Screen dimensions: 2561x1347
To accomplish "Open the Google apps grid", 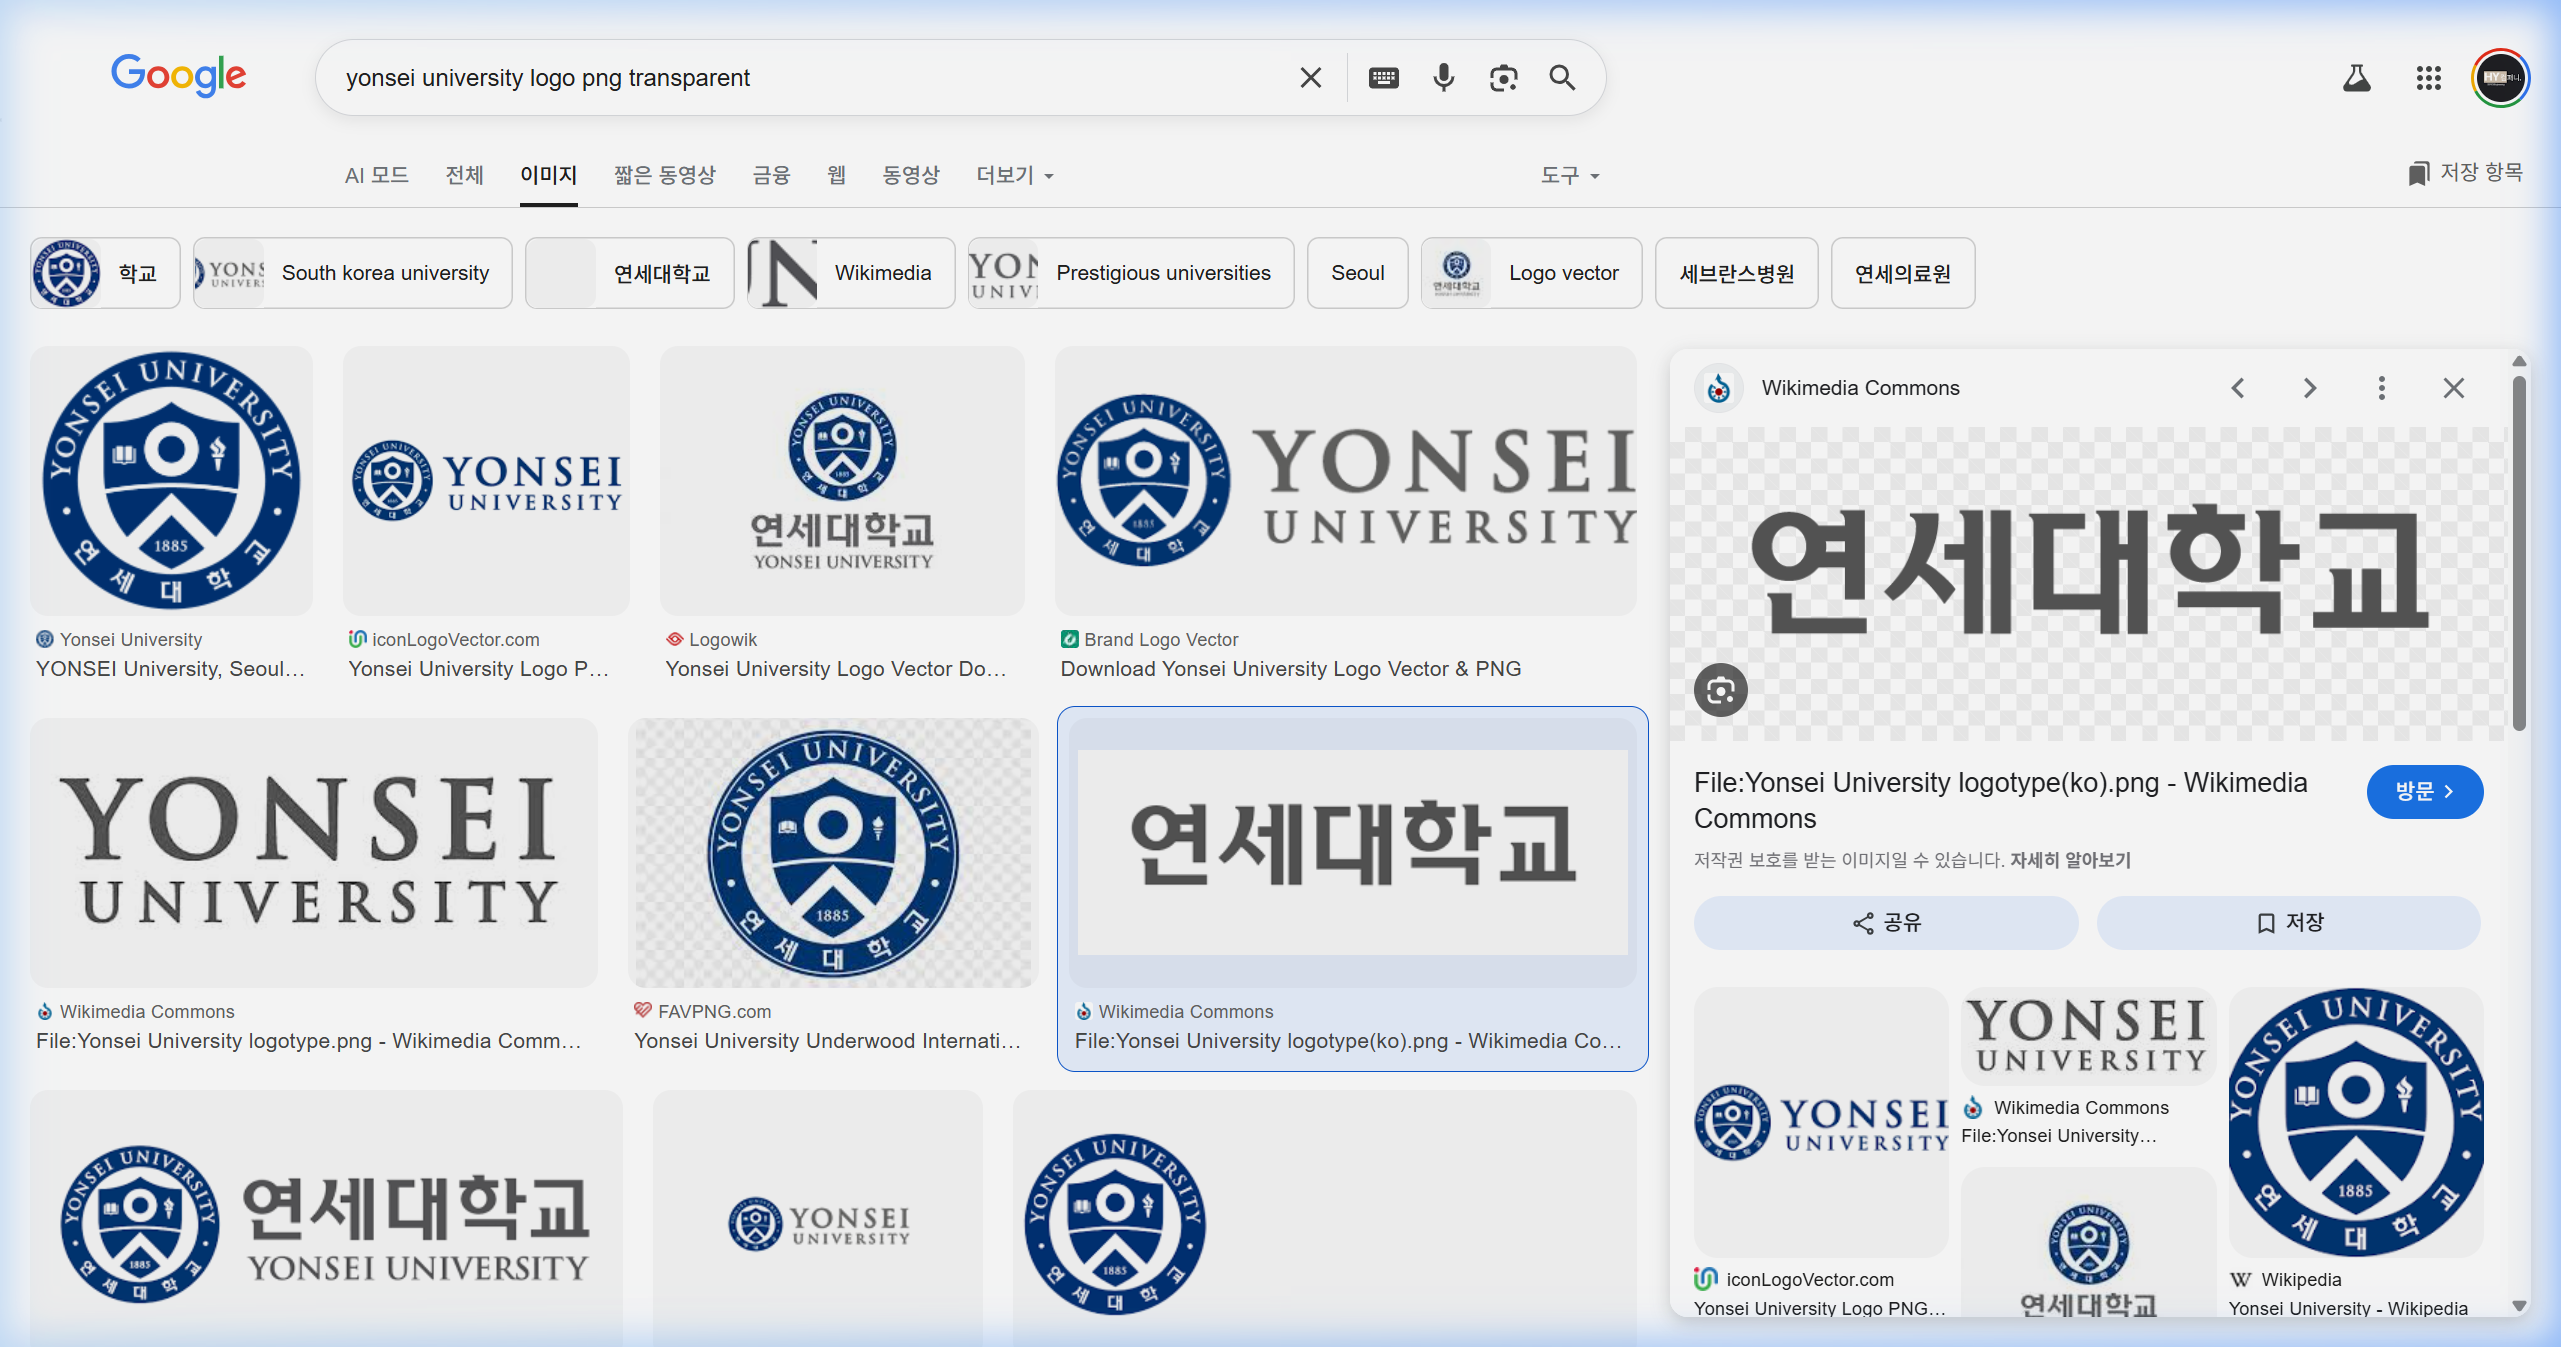I will click(2429, 78).
